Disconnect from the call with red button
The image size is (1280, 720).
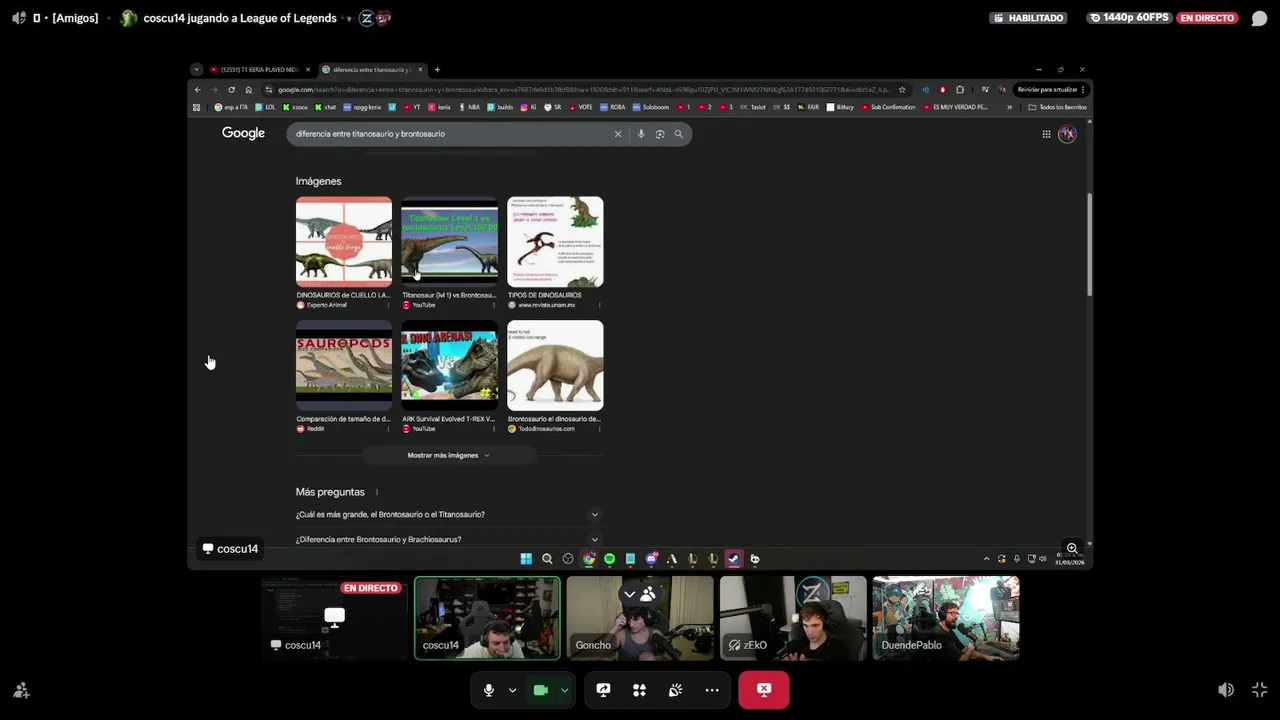[764, 690]
